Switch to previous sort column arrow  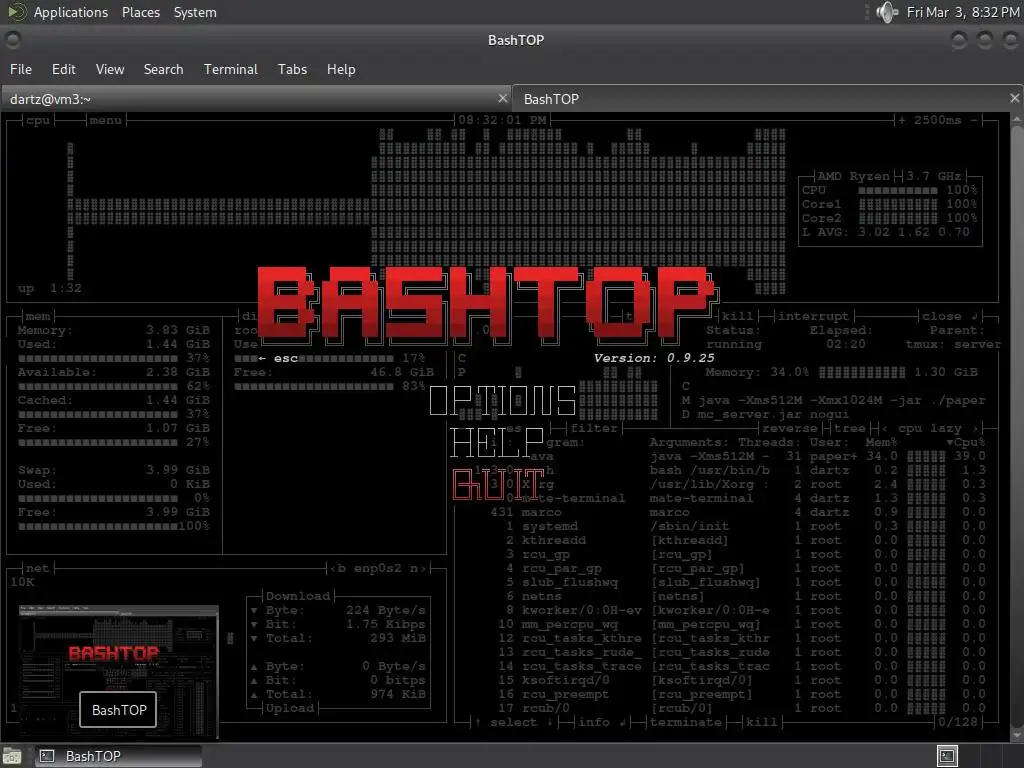coord(885,428)
